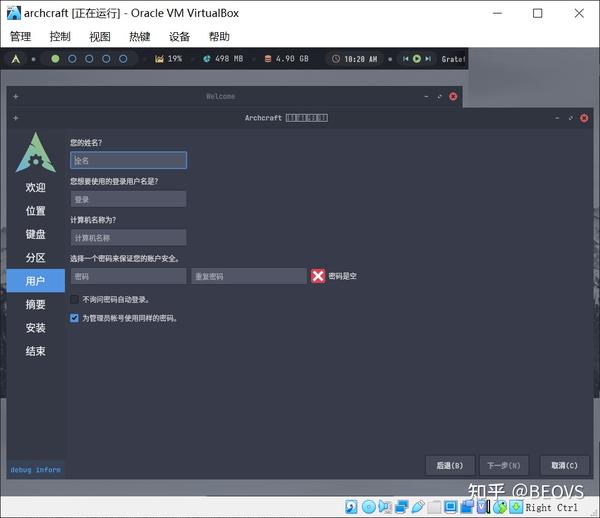The width and height of the screenshot is (600, 518).
Task: Click the plus icon on Welcome window titlebar
Action: pyautogui.click(x=16, y=96)
